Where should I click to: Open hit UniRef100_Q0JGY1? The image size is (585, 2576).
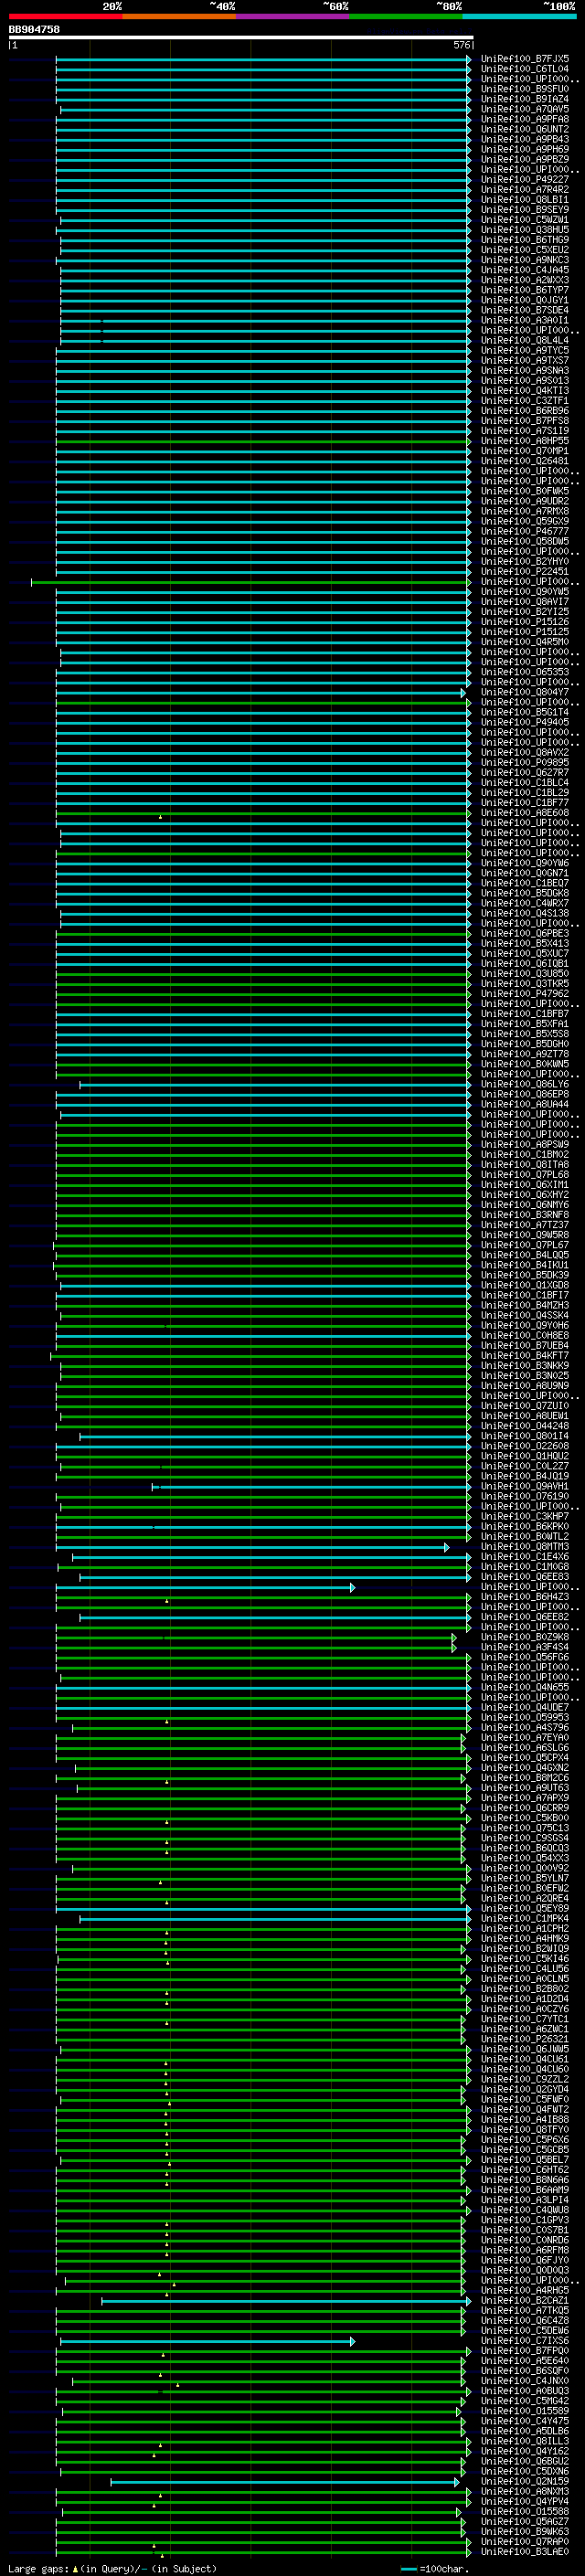(x=525, y=300)
